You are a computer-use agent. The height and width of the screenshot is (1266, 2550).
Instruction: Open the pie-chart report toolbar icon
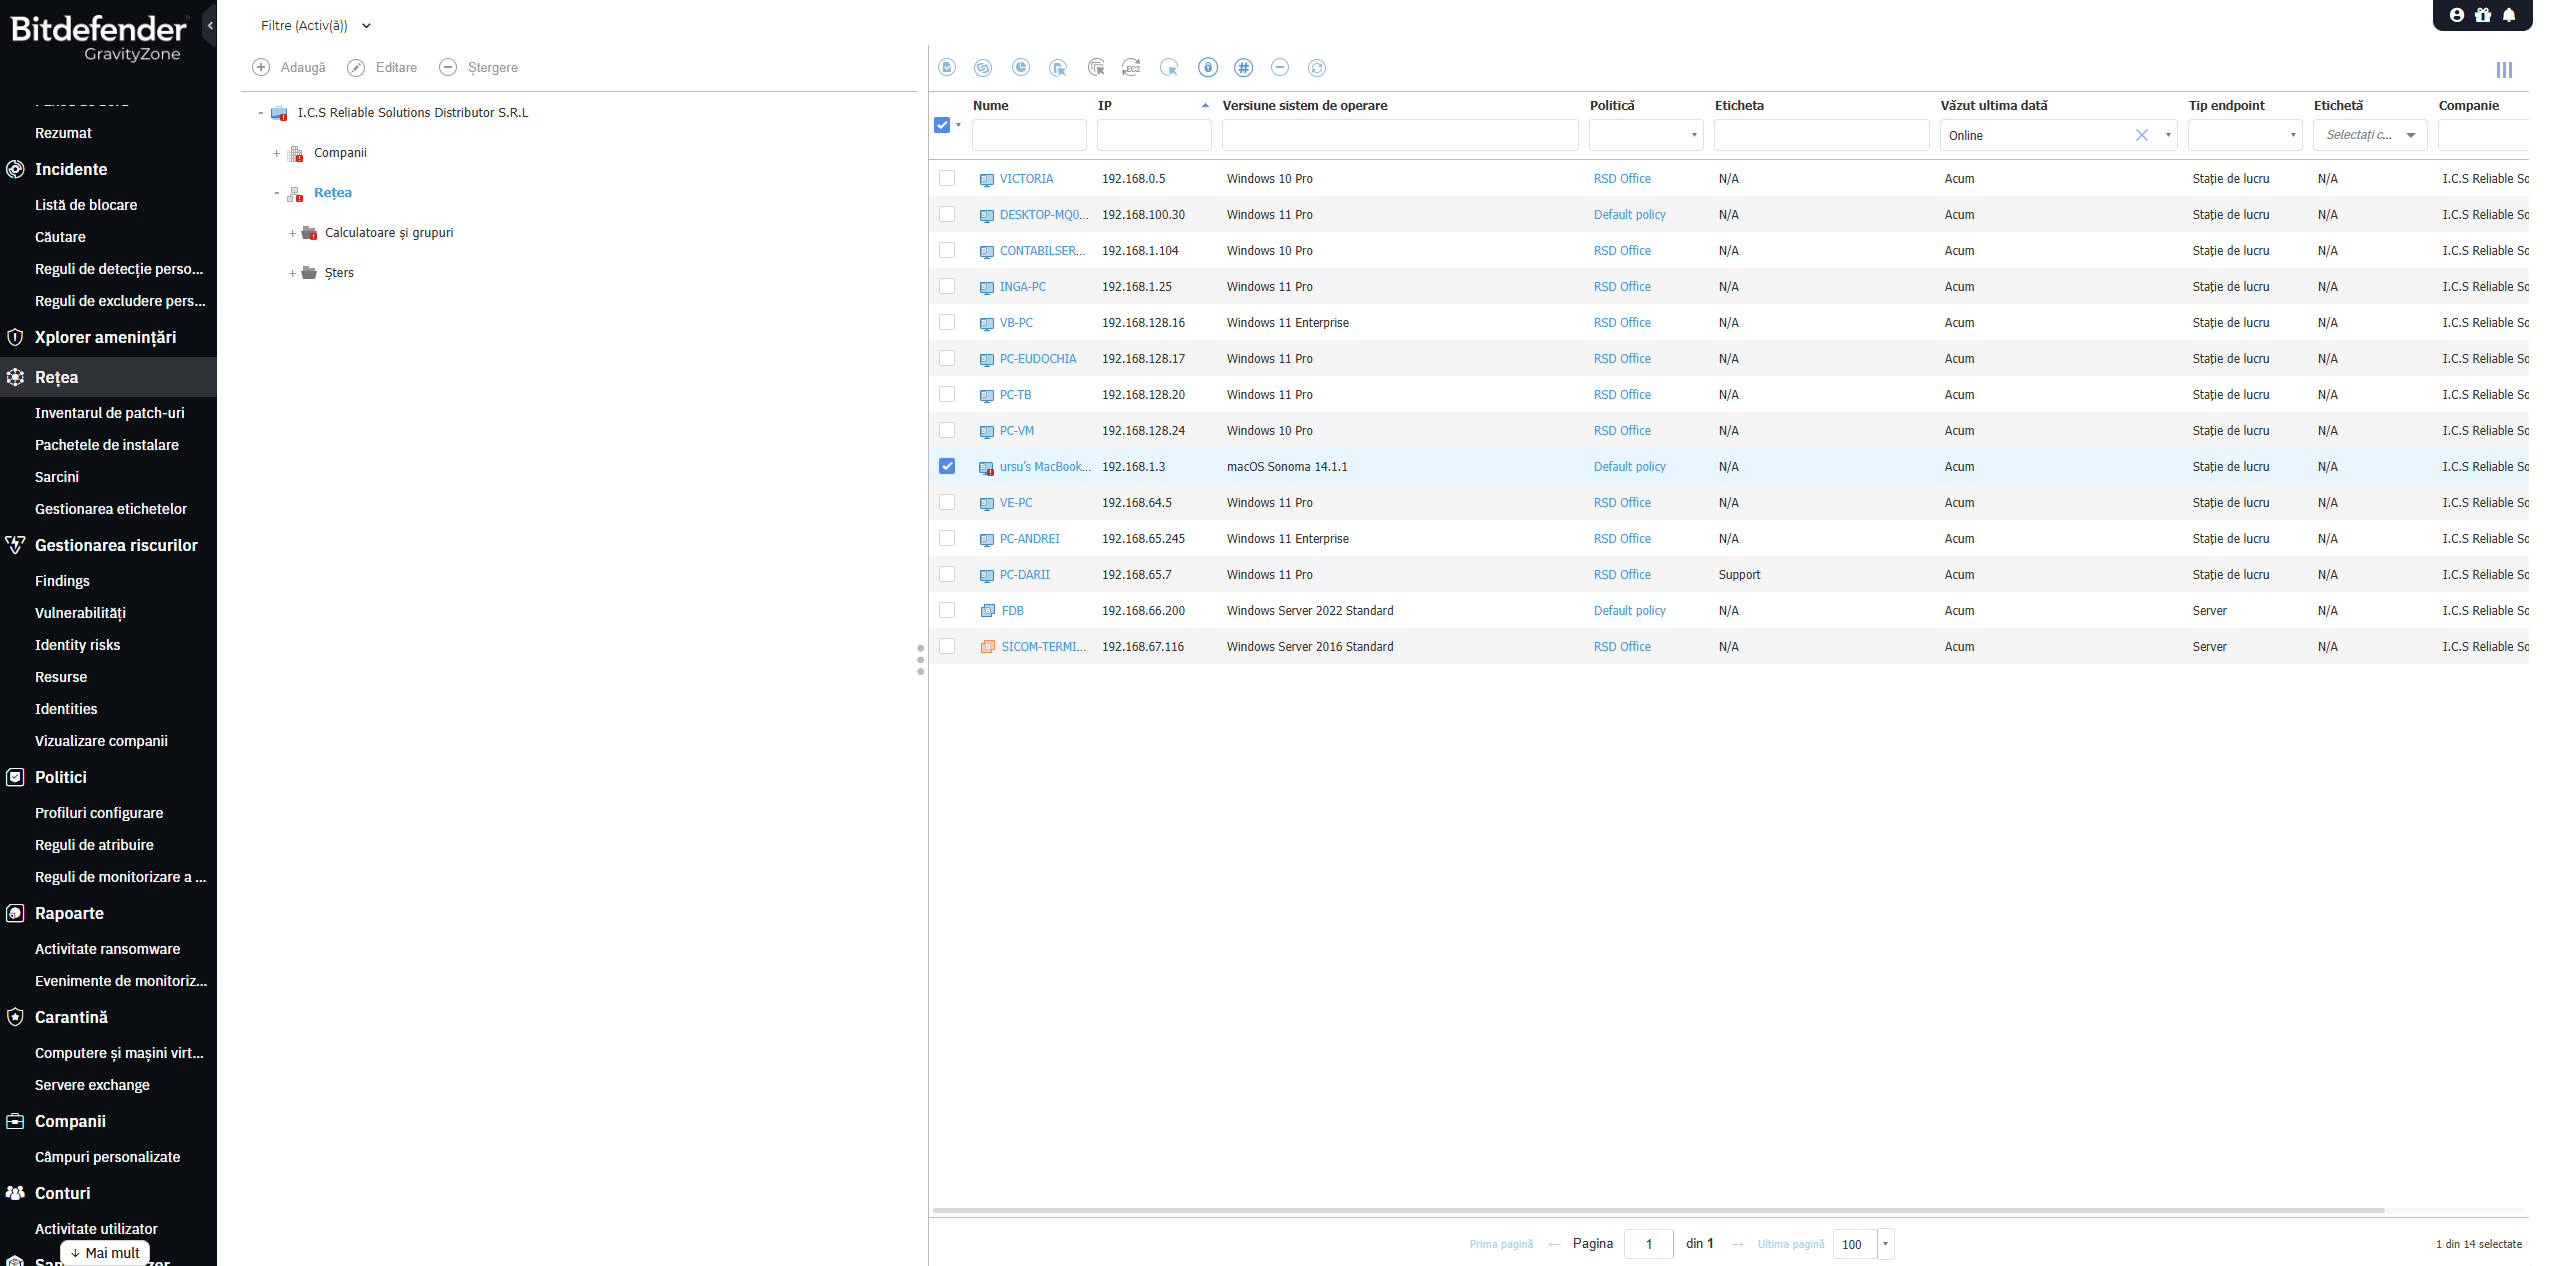tap(1021, 67)
